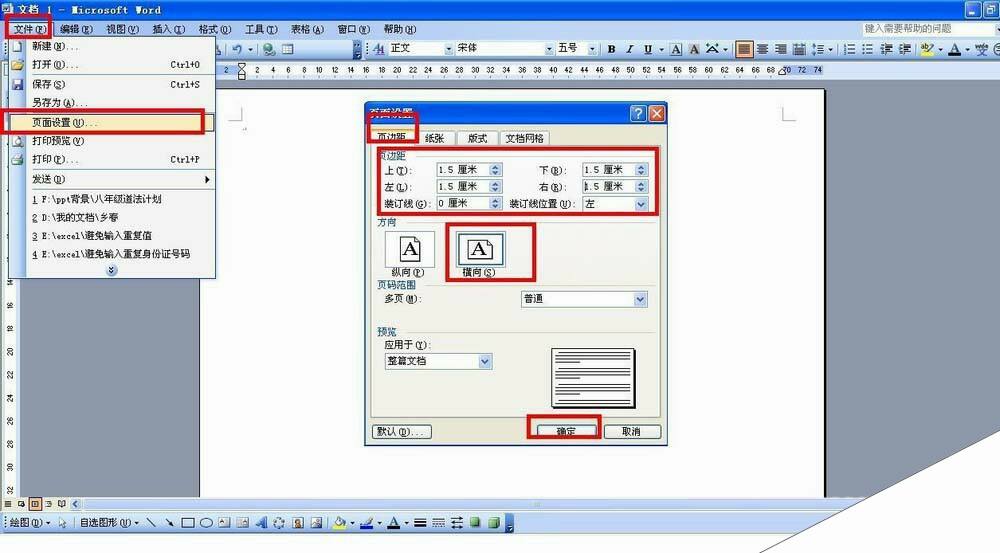
Task: Click the Styles and Formatting icon
Action: pos(379,48)
